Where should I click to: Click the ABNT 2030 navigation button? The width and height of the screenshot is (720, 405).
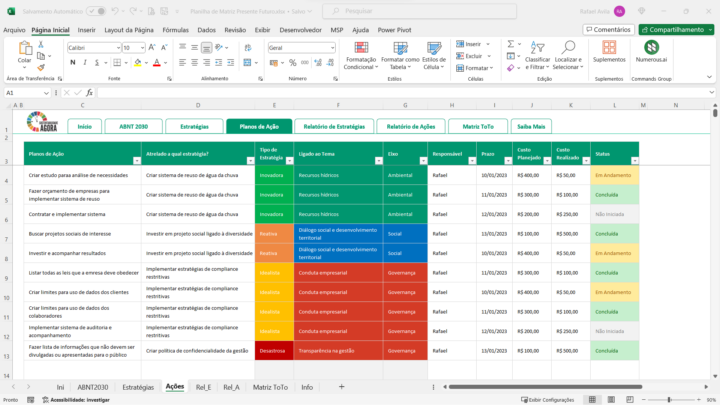click(134, 126)
